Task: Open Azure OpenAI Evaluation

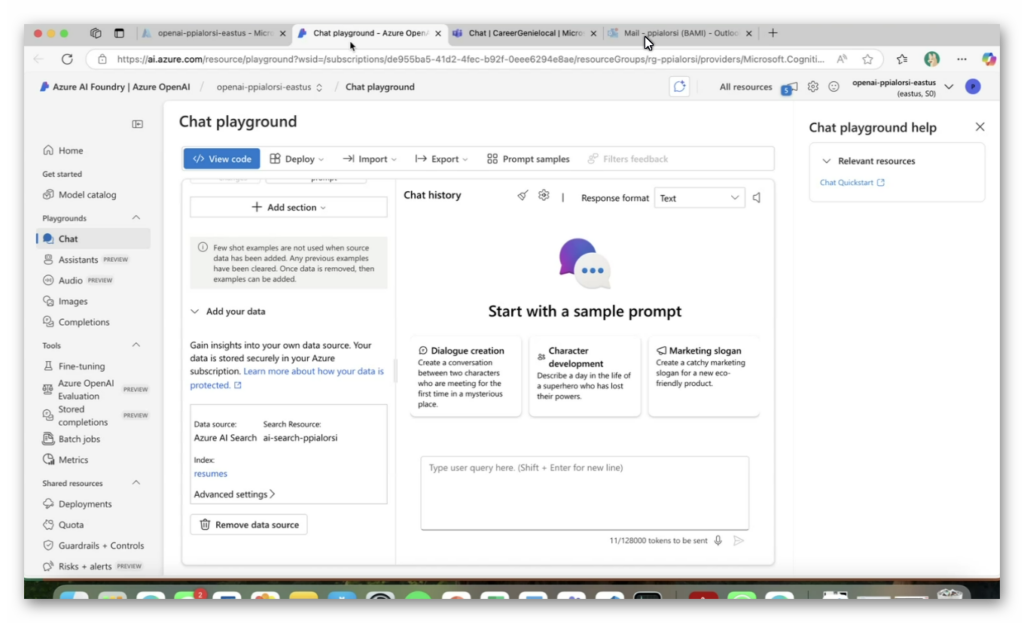Action: coord(86,389)
